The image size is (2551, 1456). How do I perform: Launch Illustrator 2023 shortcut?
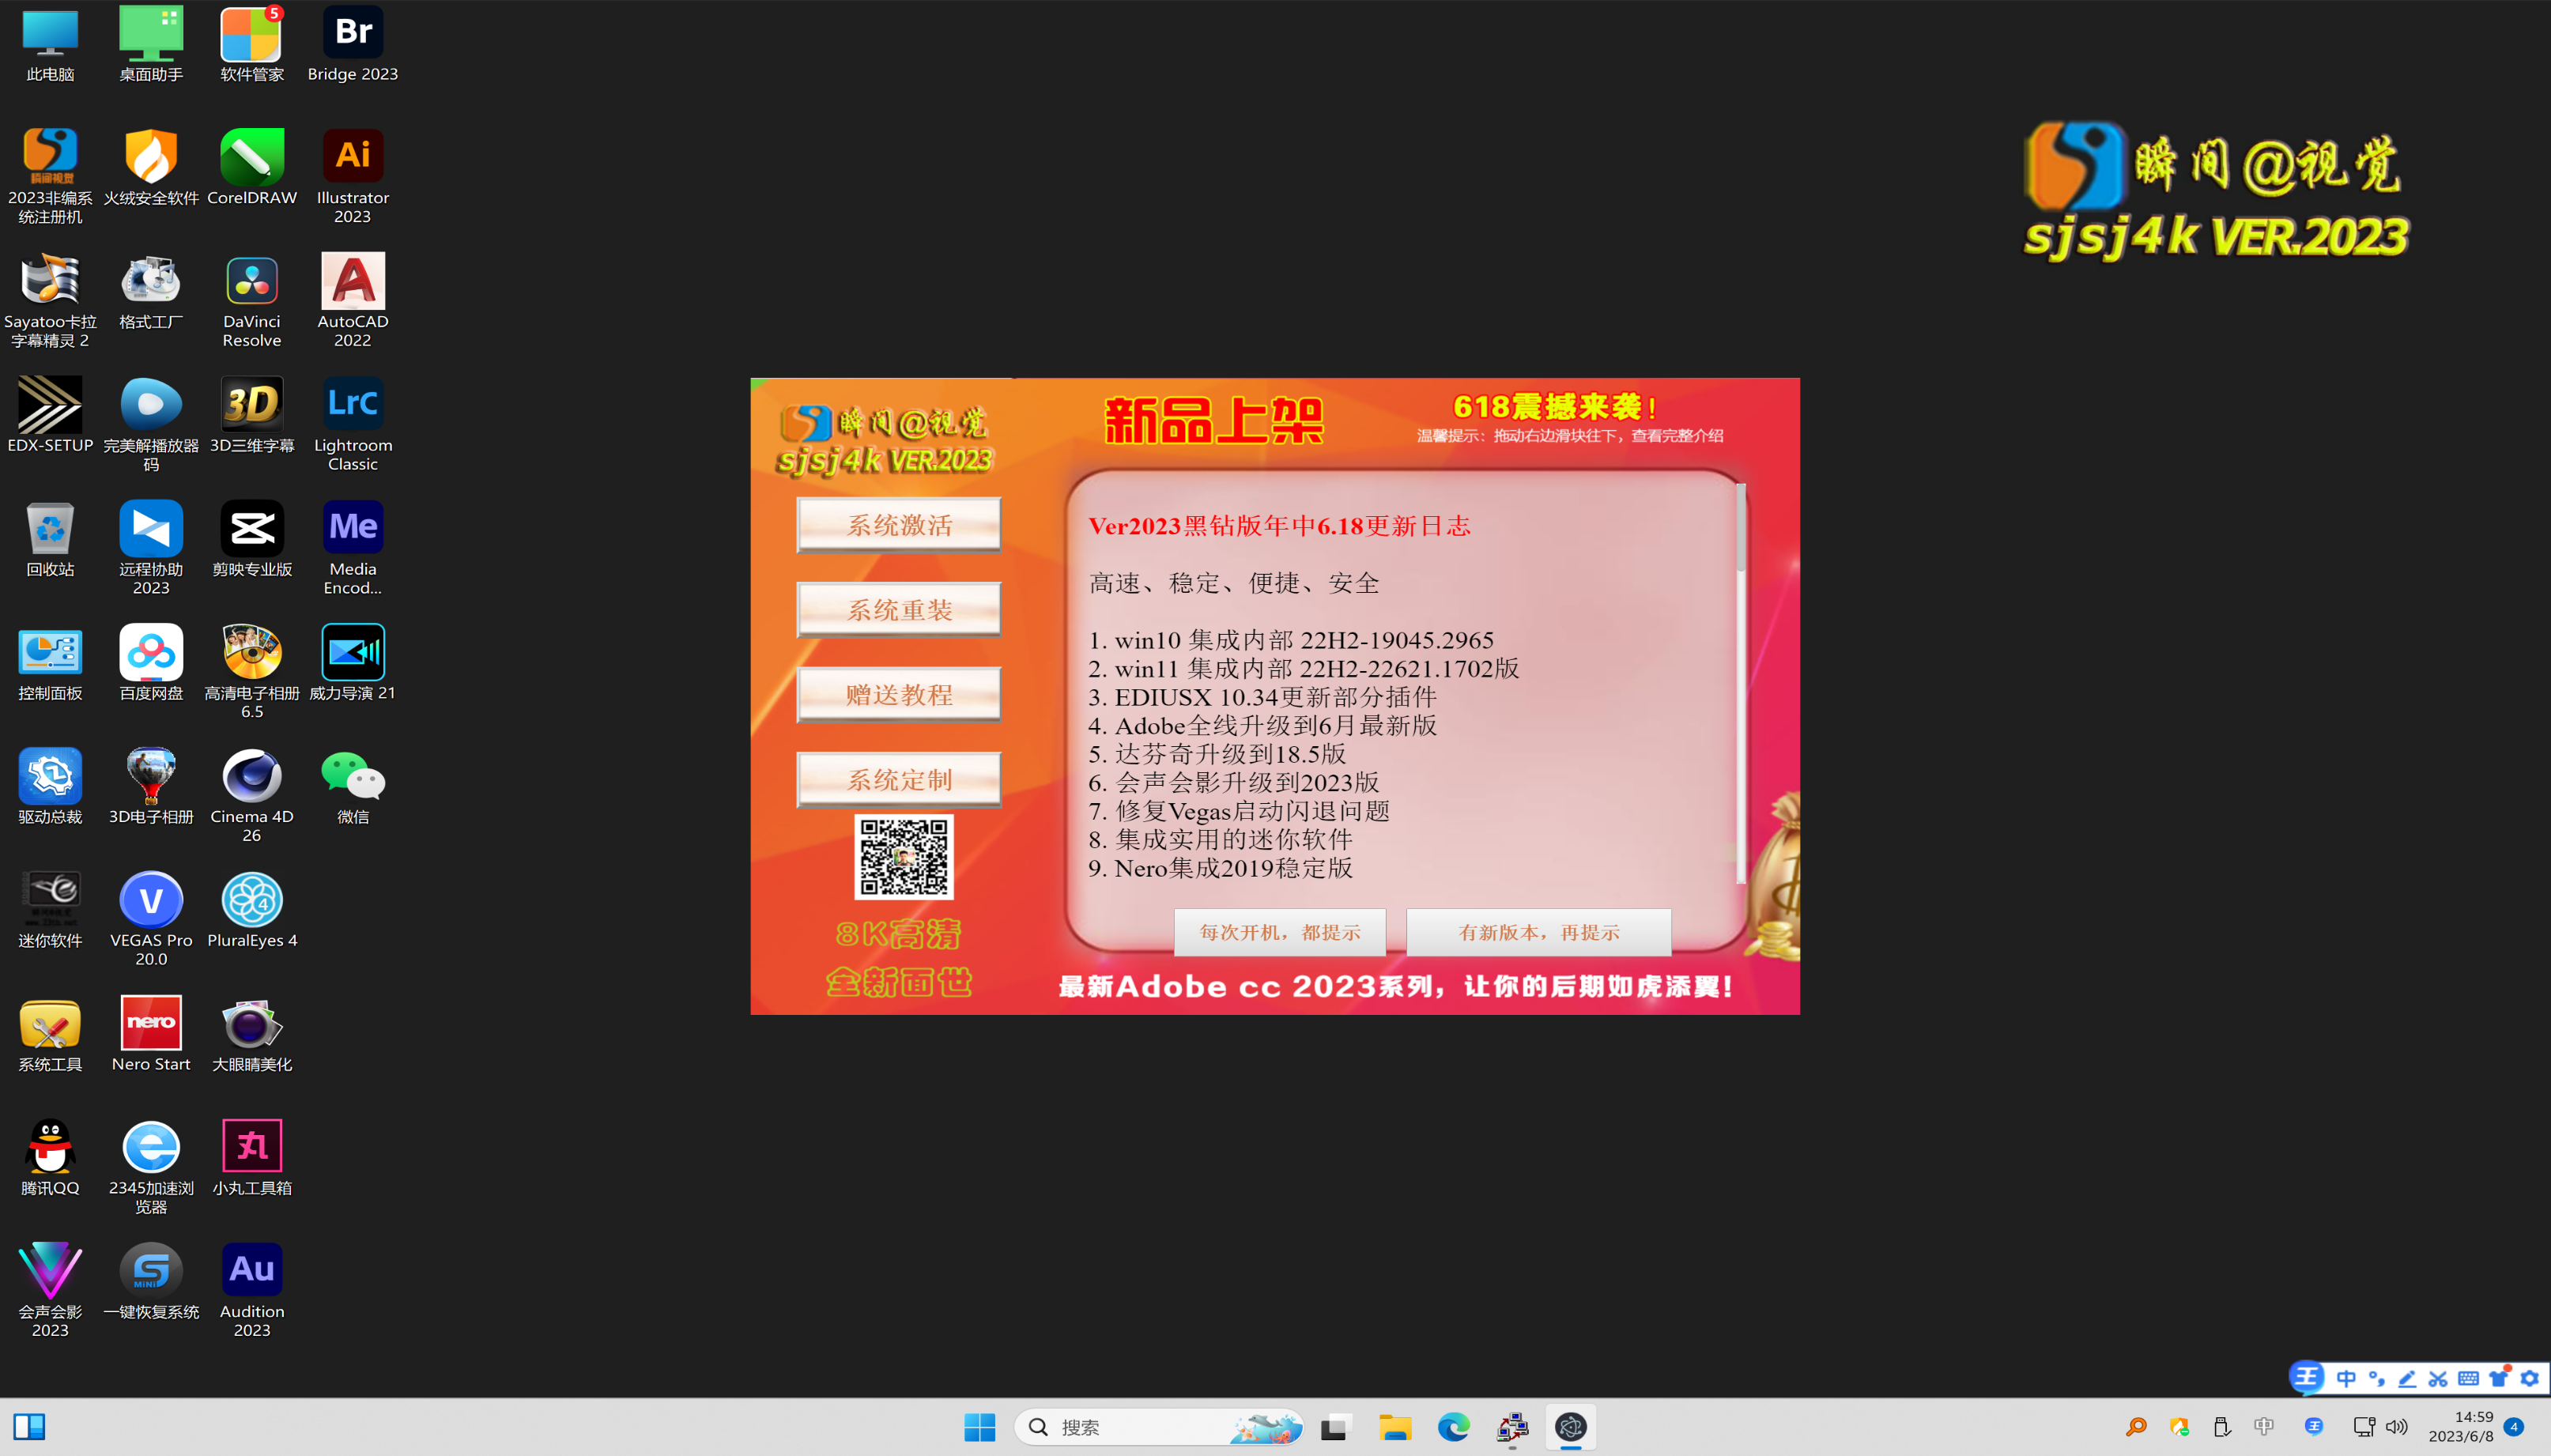(352, 176)
